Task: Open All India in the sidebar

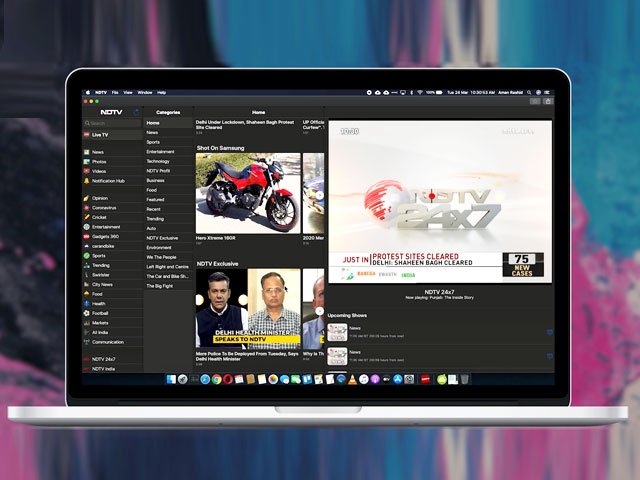Action: tap(112, 332)
